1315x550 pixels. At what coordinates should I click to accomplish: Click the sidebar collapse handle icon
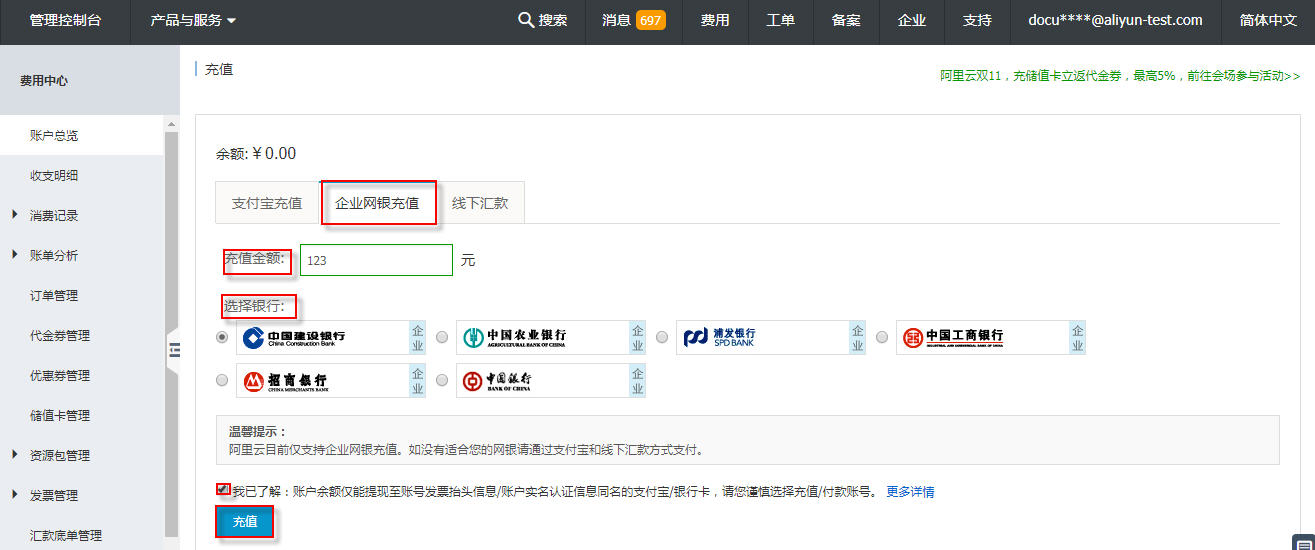(x=173, y=349)
